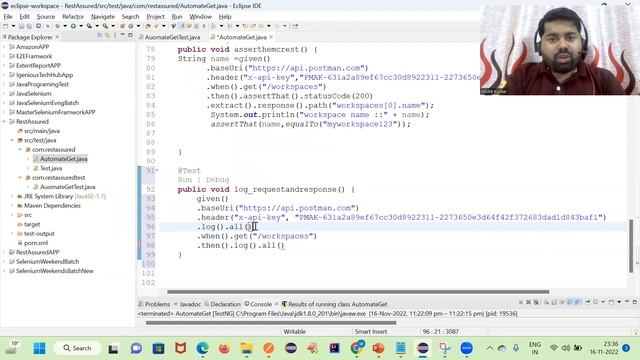Open Firefox from the taskbar
The image size is (640, 360).
(x=224, y=348)
